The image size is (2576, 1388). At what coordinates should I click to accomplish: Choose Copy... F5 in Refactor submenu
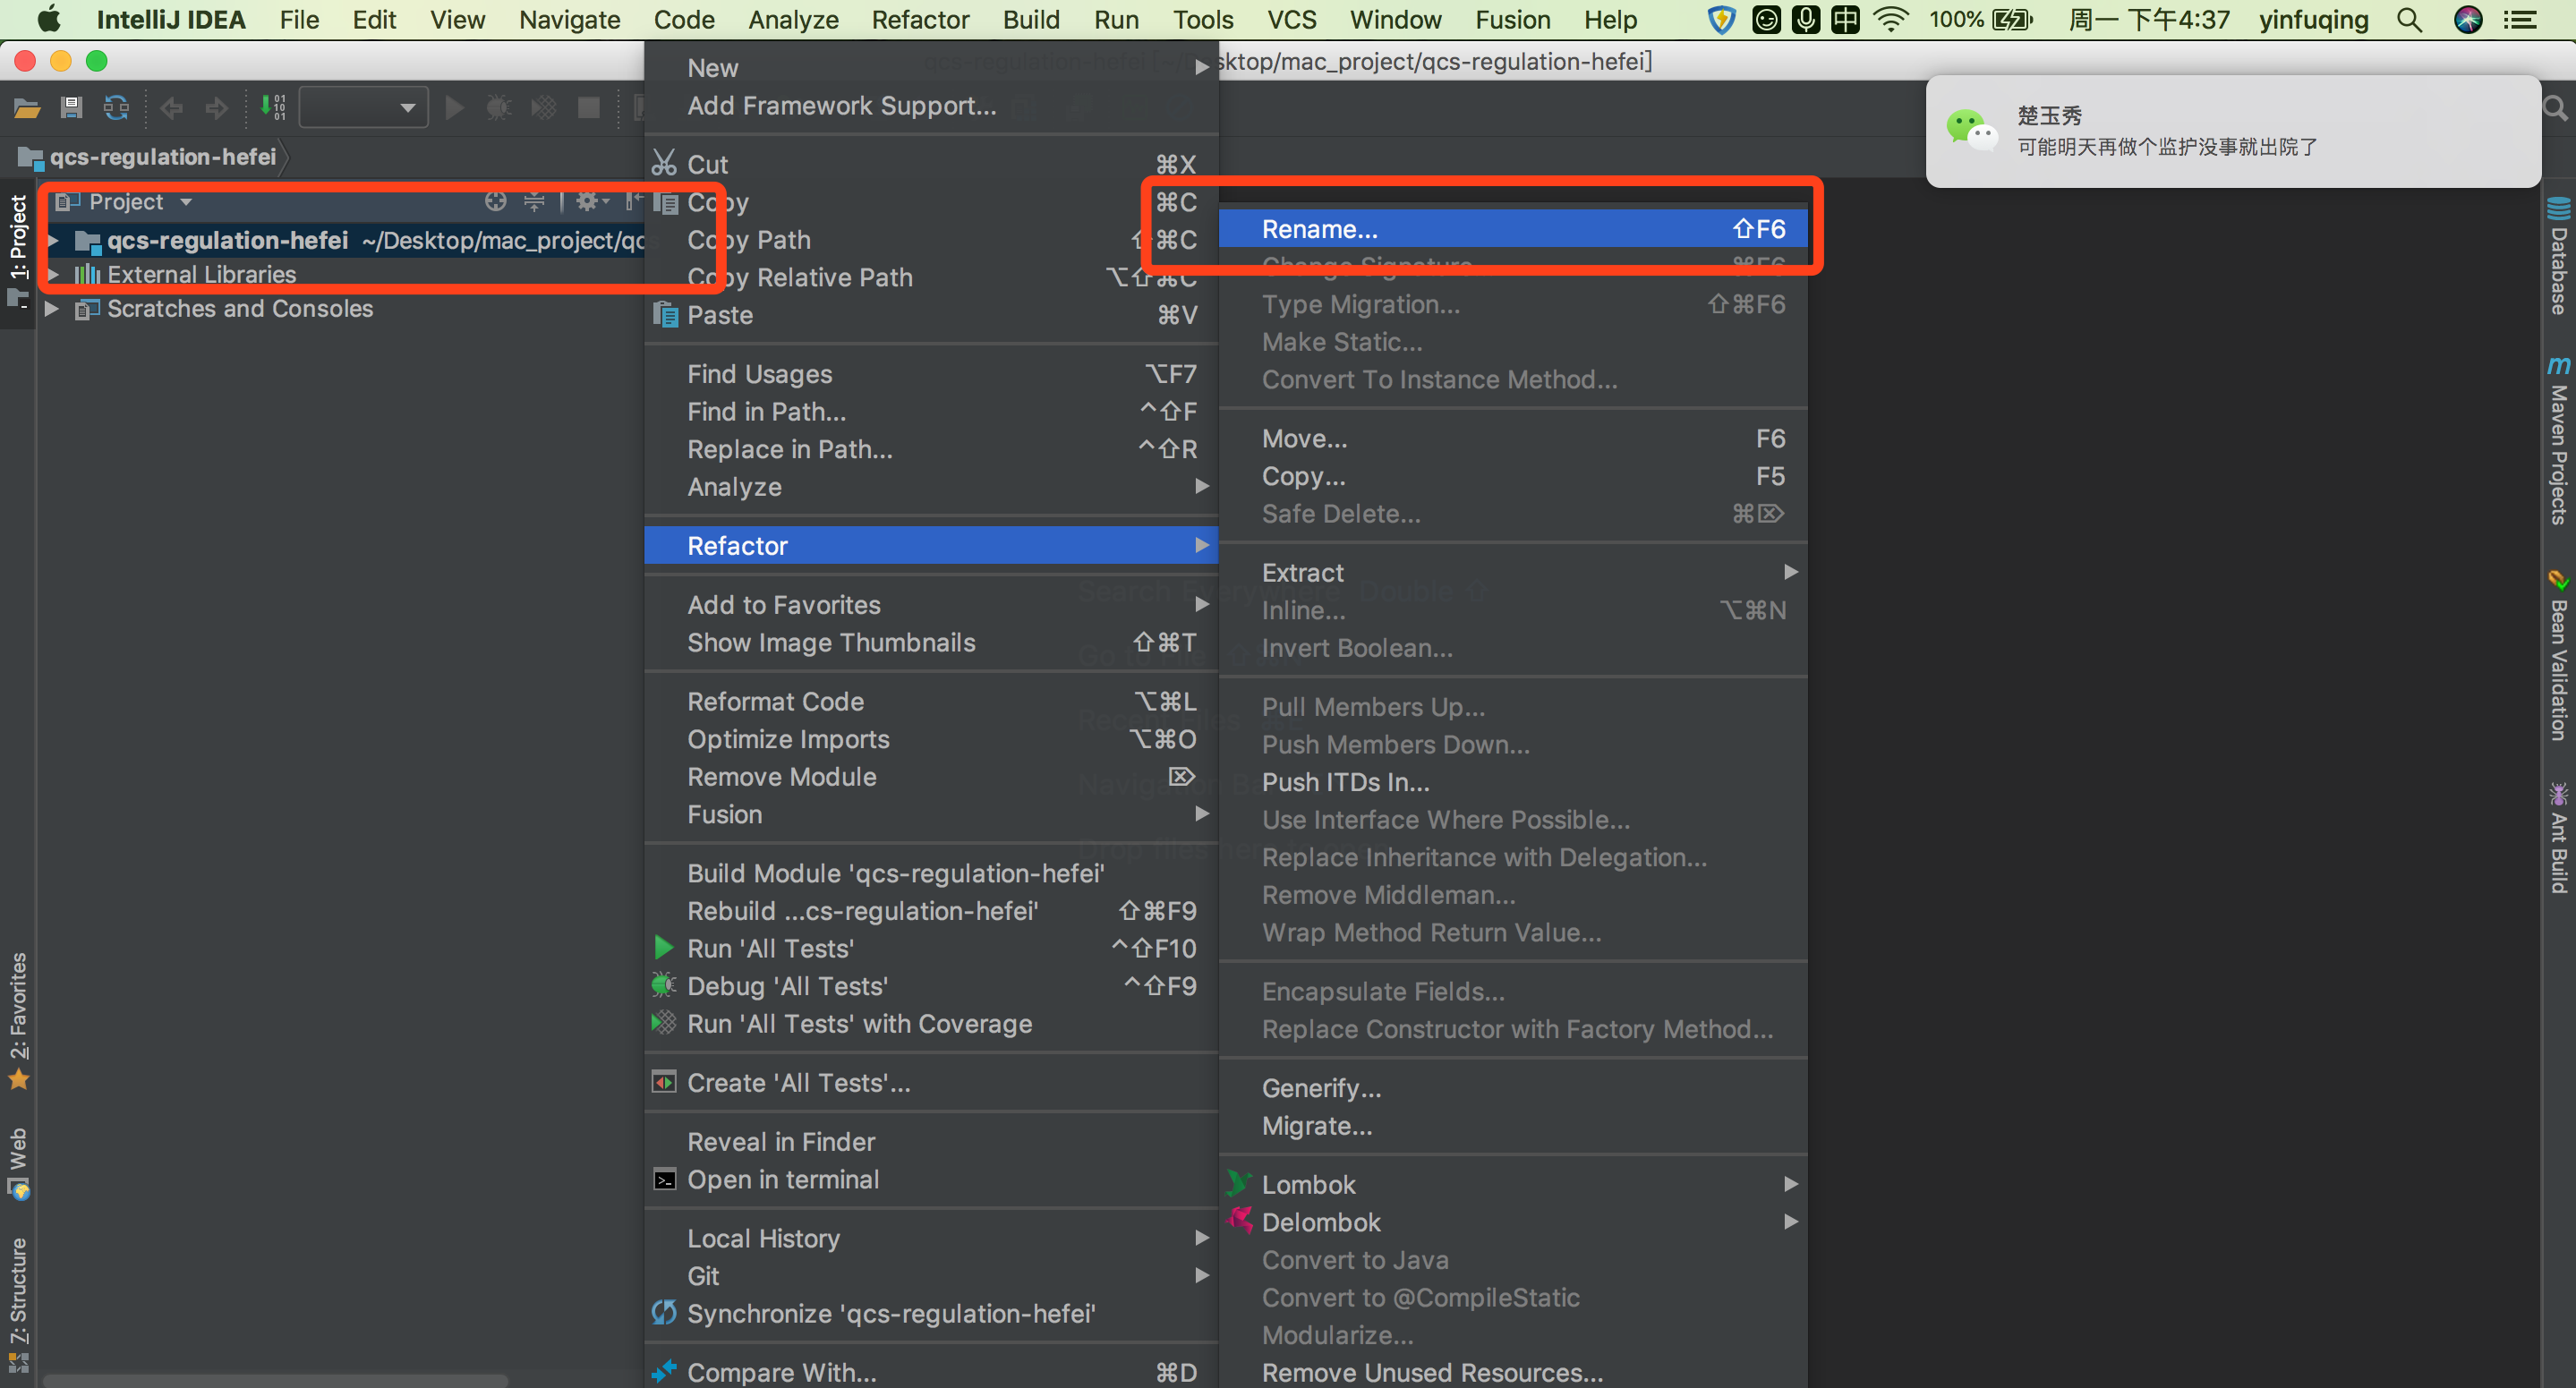pyautogui.click(x=1513, y=477)
